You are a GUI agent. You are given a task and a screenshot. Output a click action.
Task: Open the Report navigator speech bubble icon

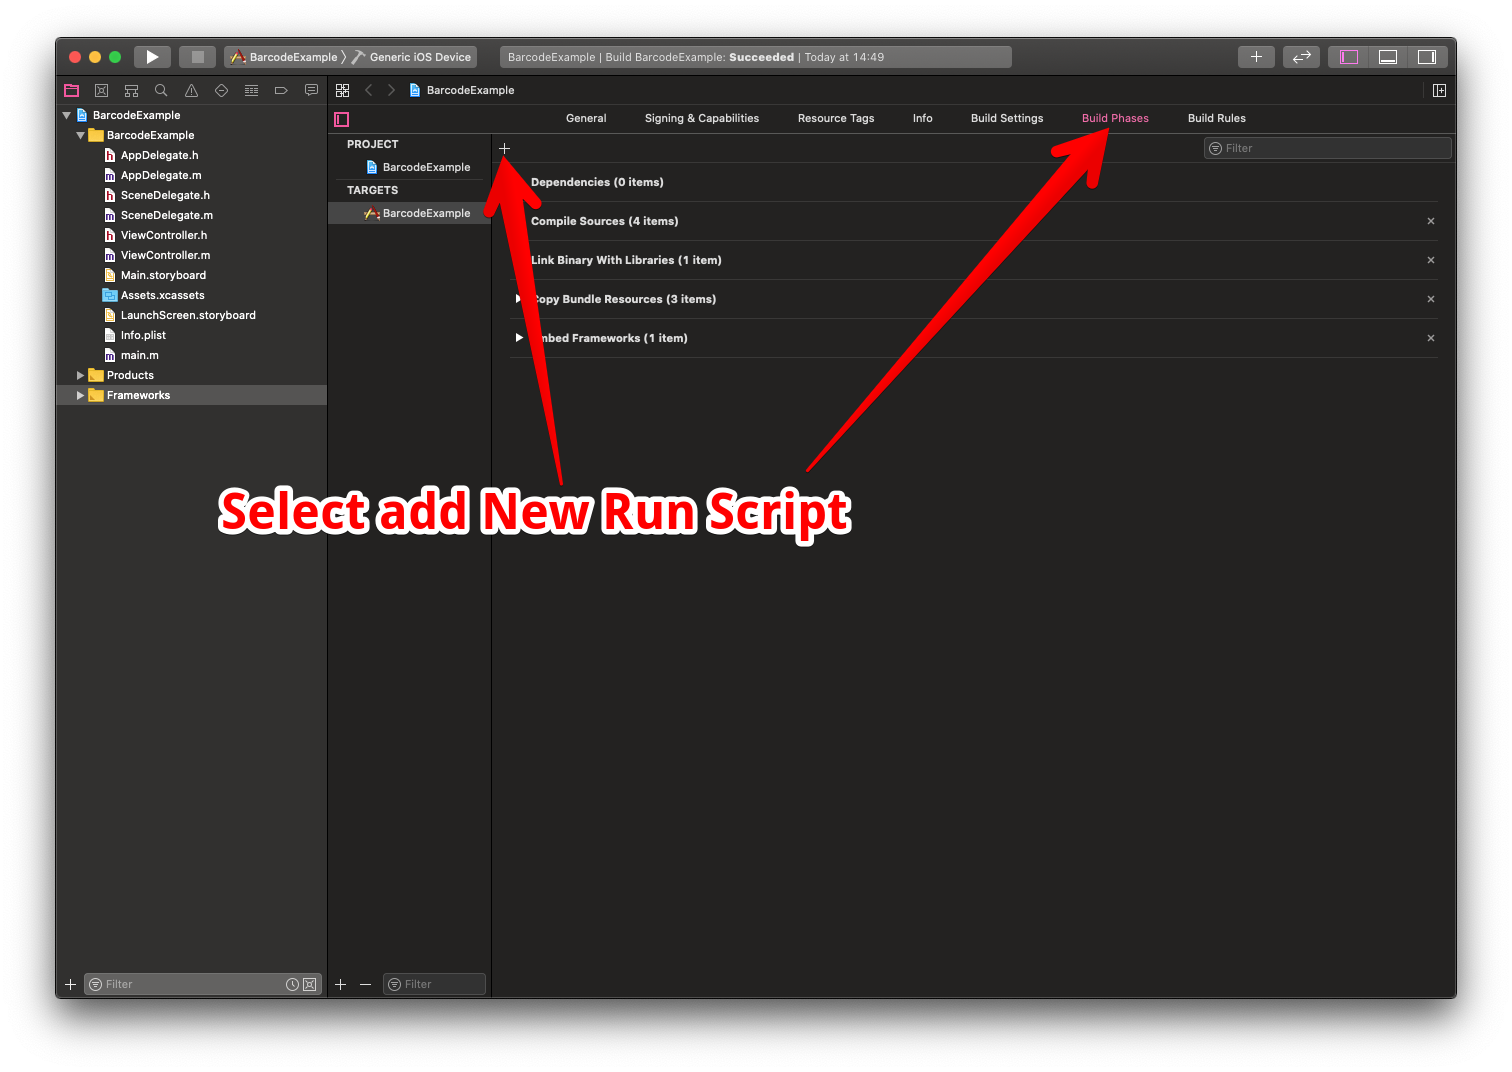pos(311,90)
